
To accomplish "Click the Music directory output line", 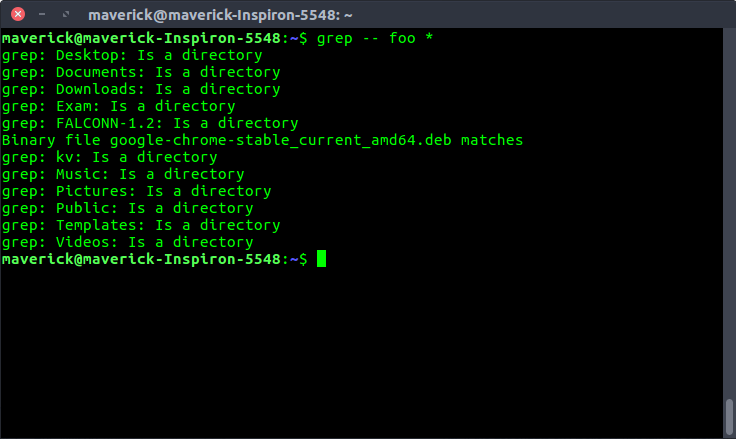I will 123,174.
